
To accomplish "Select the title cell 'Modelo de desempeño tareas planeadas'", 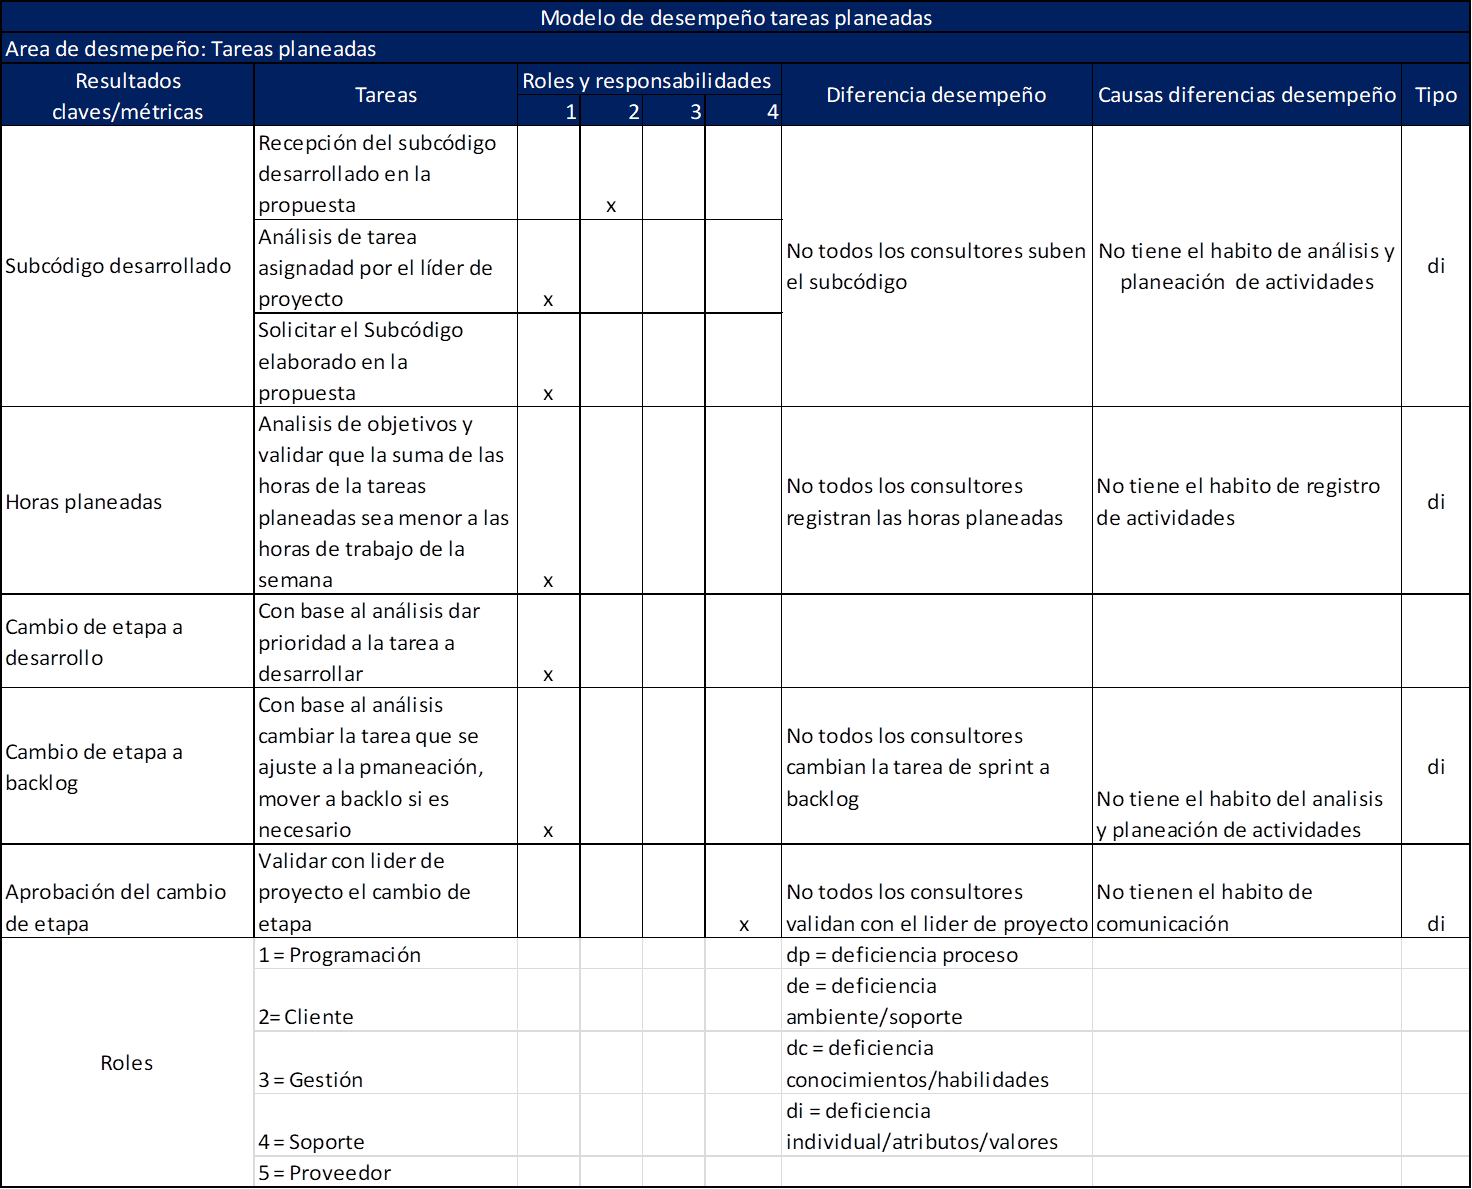I will click(x=736, y=17).
